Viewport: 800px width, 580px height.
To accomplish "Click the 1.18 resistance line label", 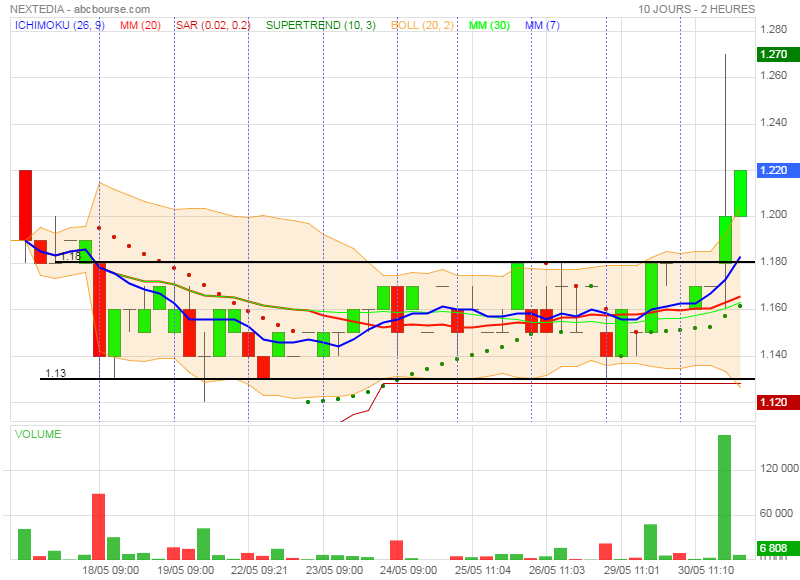I will [x=70, y=256].
